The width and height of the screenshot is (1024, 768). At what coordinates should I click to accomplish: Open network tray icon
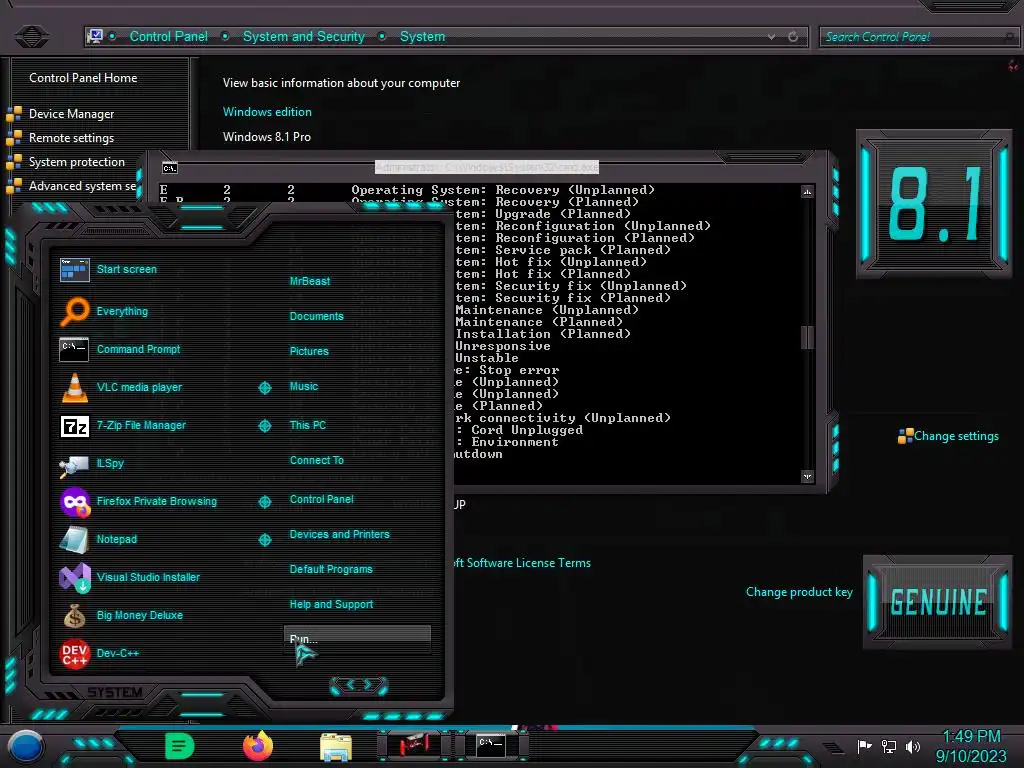click(889, 746)
